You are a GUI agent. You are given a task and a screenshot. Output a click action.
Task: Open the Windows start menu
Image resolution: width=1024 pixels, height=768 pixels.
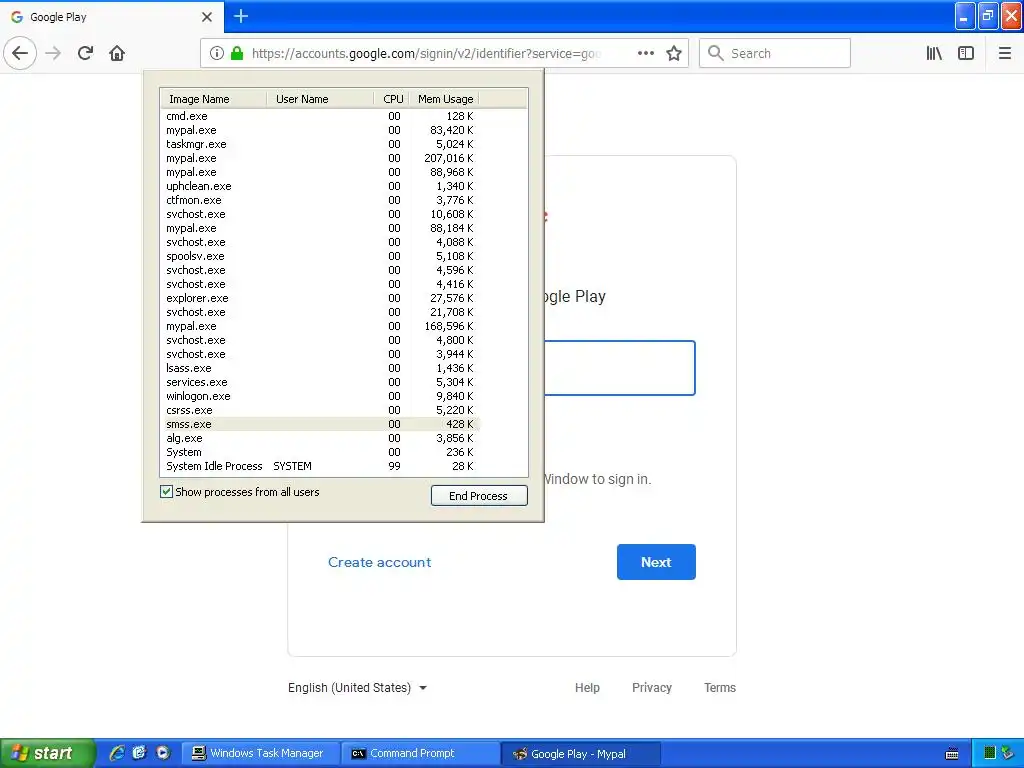48,753
